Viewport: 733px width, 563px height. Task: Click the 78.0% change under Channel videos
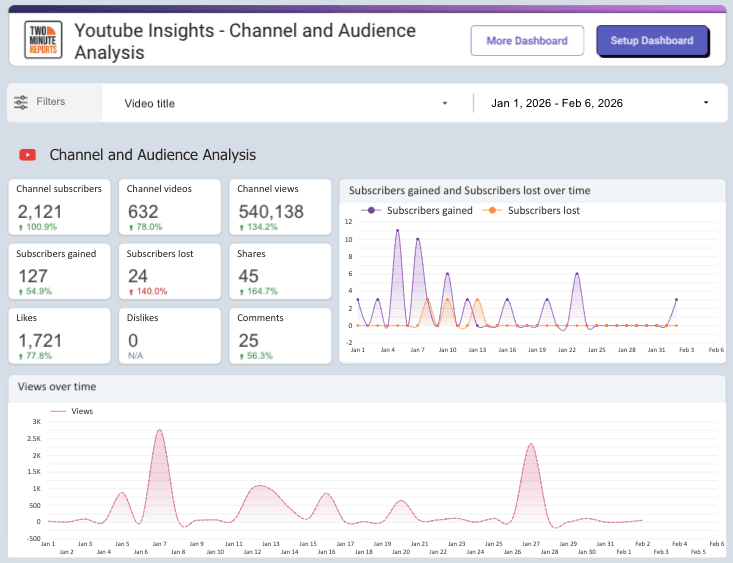[145, 227]
